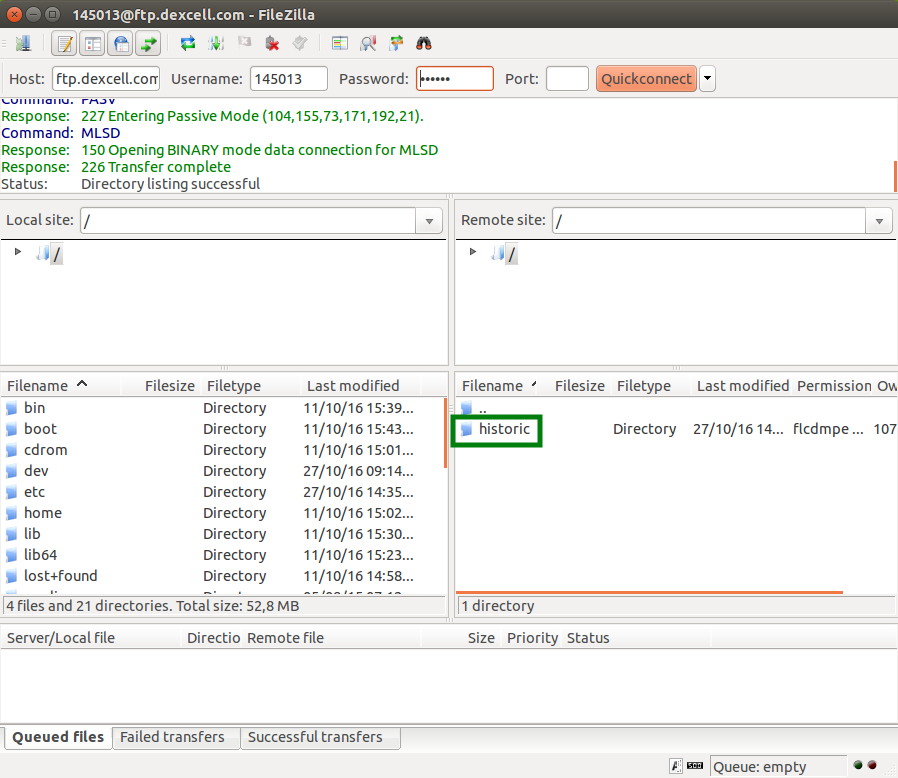Toggle directory comparison icon
This screenshot has width=898, height=778.
[368, 44]
